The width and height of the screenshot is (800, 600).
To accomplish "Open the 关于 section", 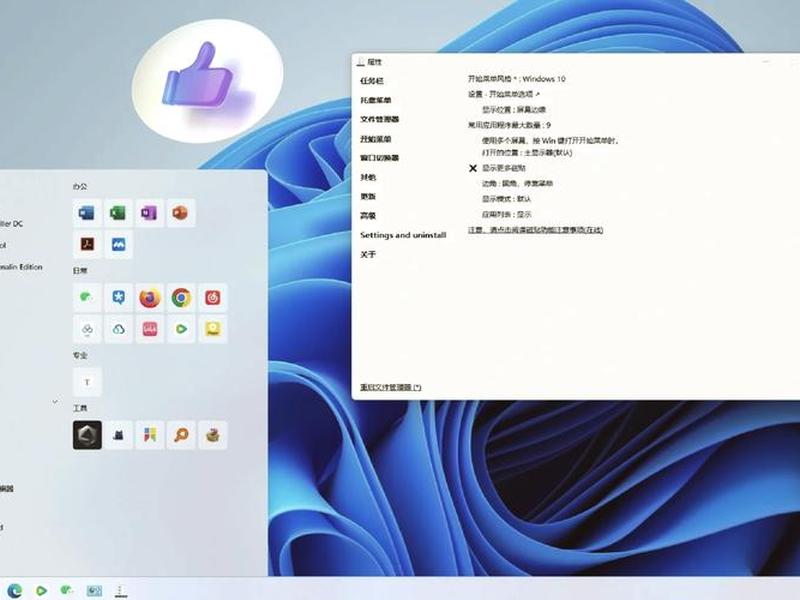I will (x=368, y=254).
